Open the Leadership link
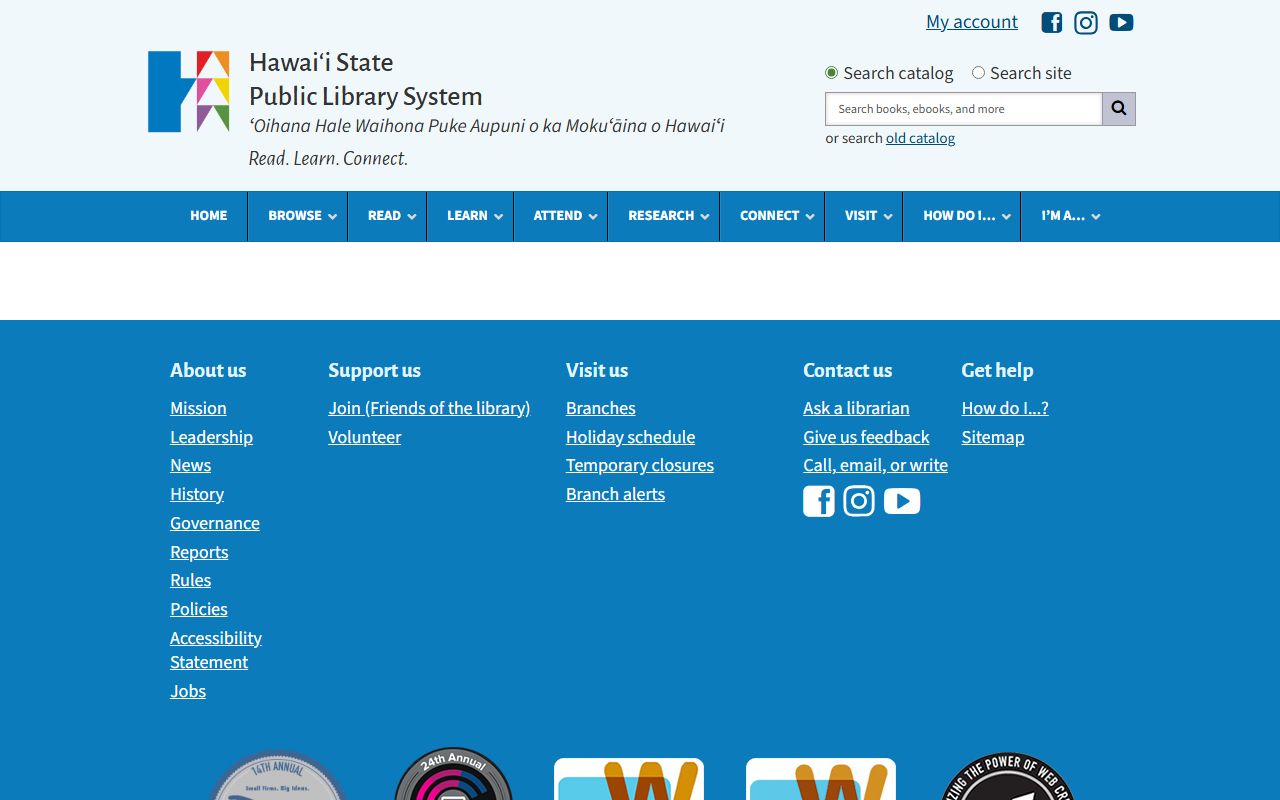 tap(211, 437)
